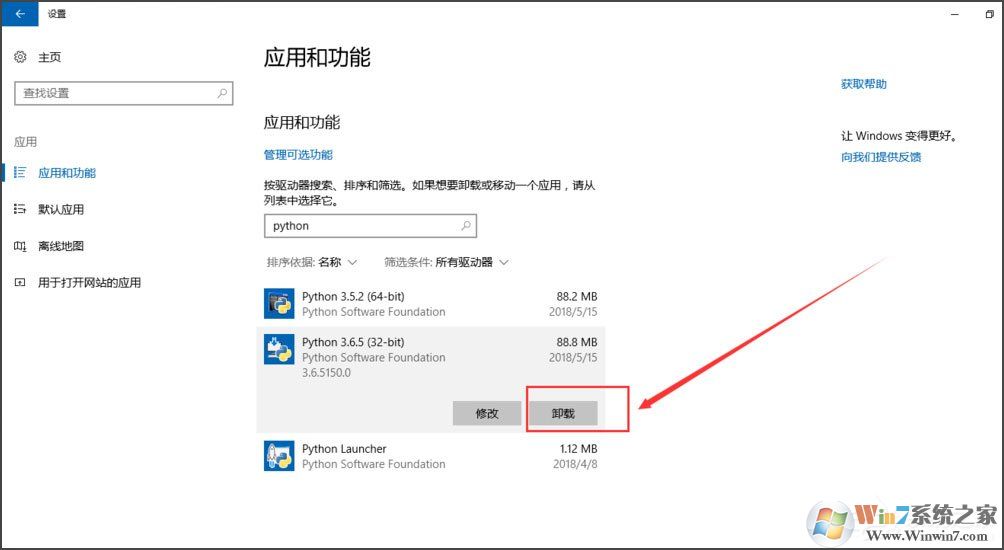Select the Python Launcher entry name
Screen dimensions: 1004x550
click(x=344, y=449)
